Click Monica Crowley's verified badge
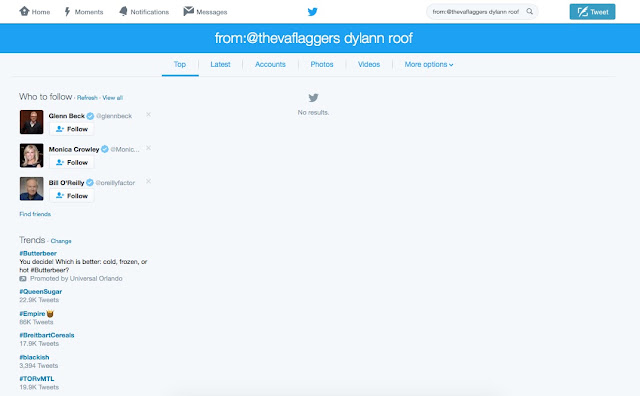The height and width of the screenshot is (396, 640). click(x=105, y=149)
